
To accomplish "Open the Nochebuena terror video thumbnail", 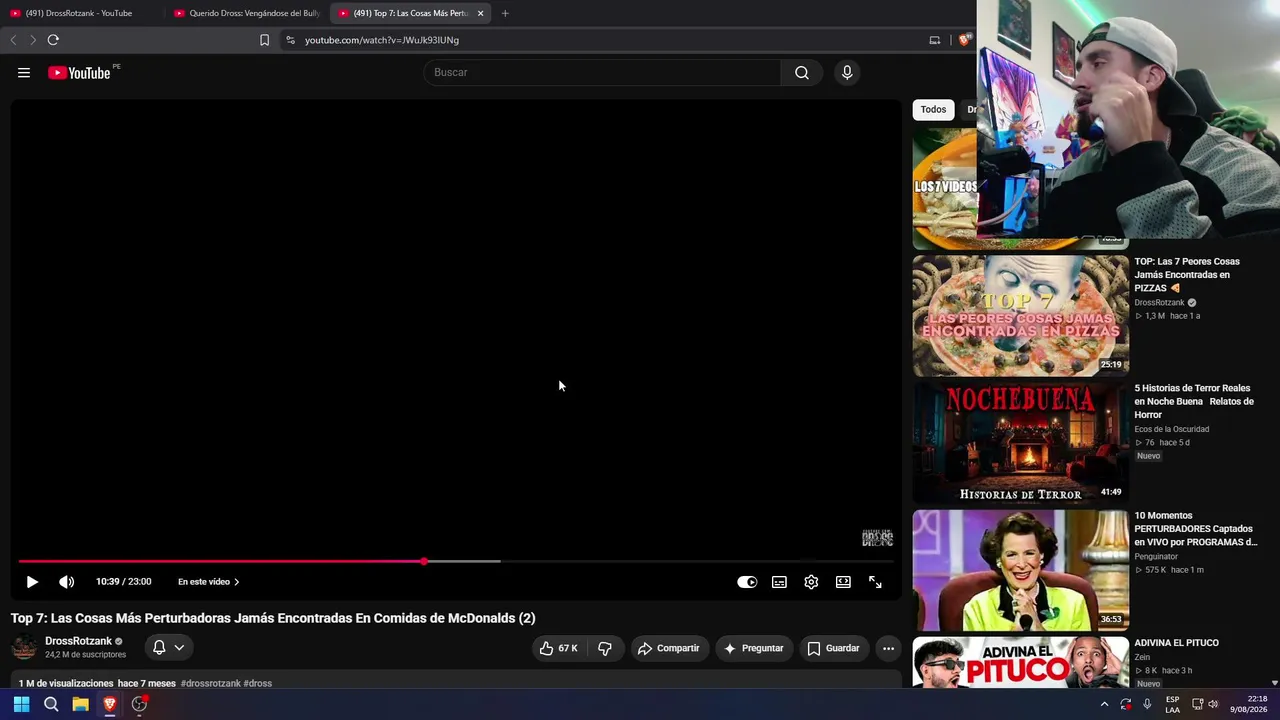I will coord(1021,443).
